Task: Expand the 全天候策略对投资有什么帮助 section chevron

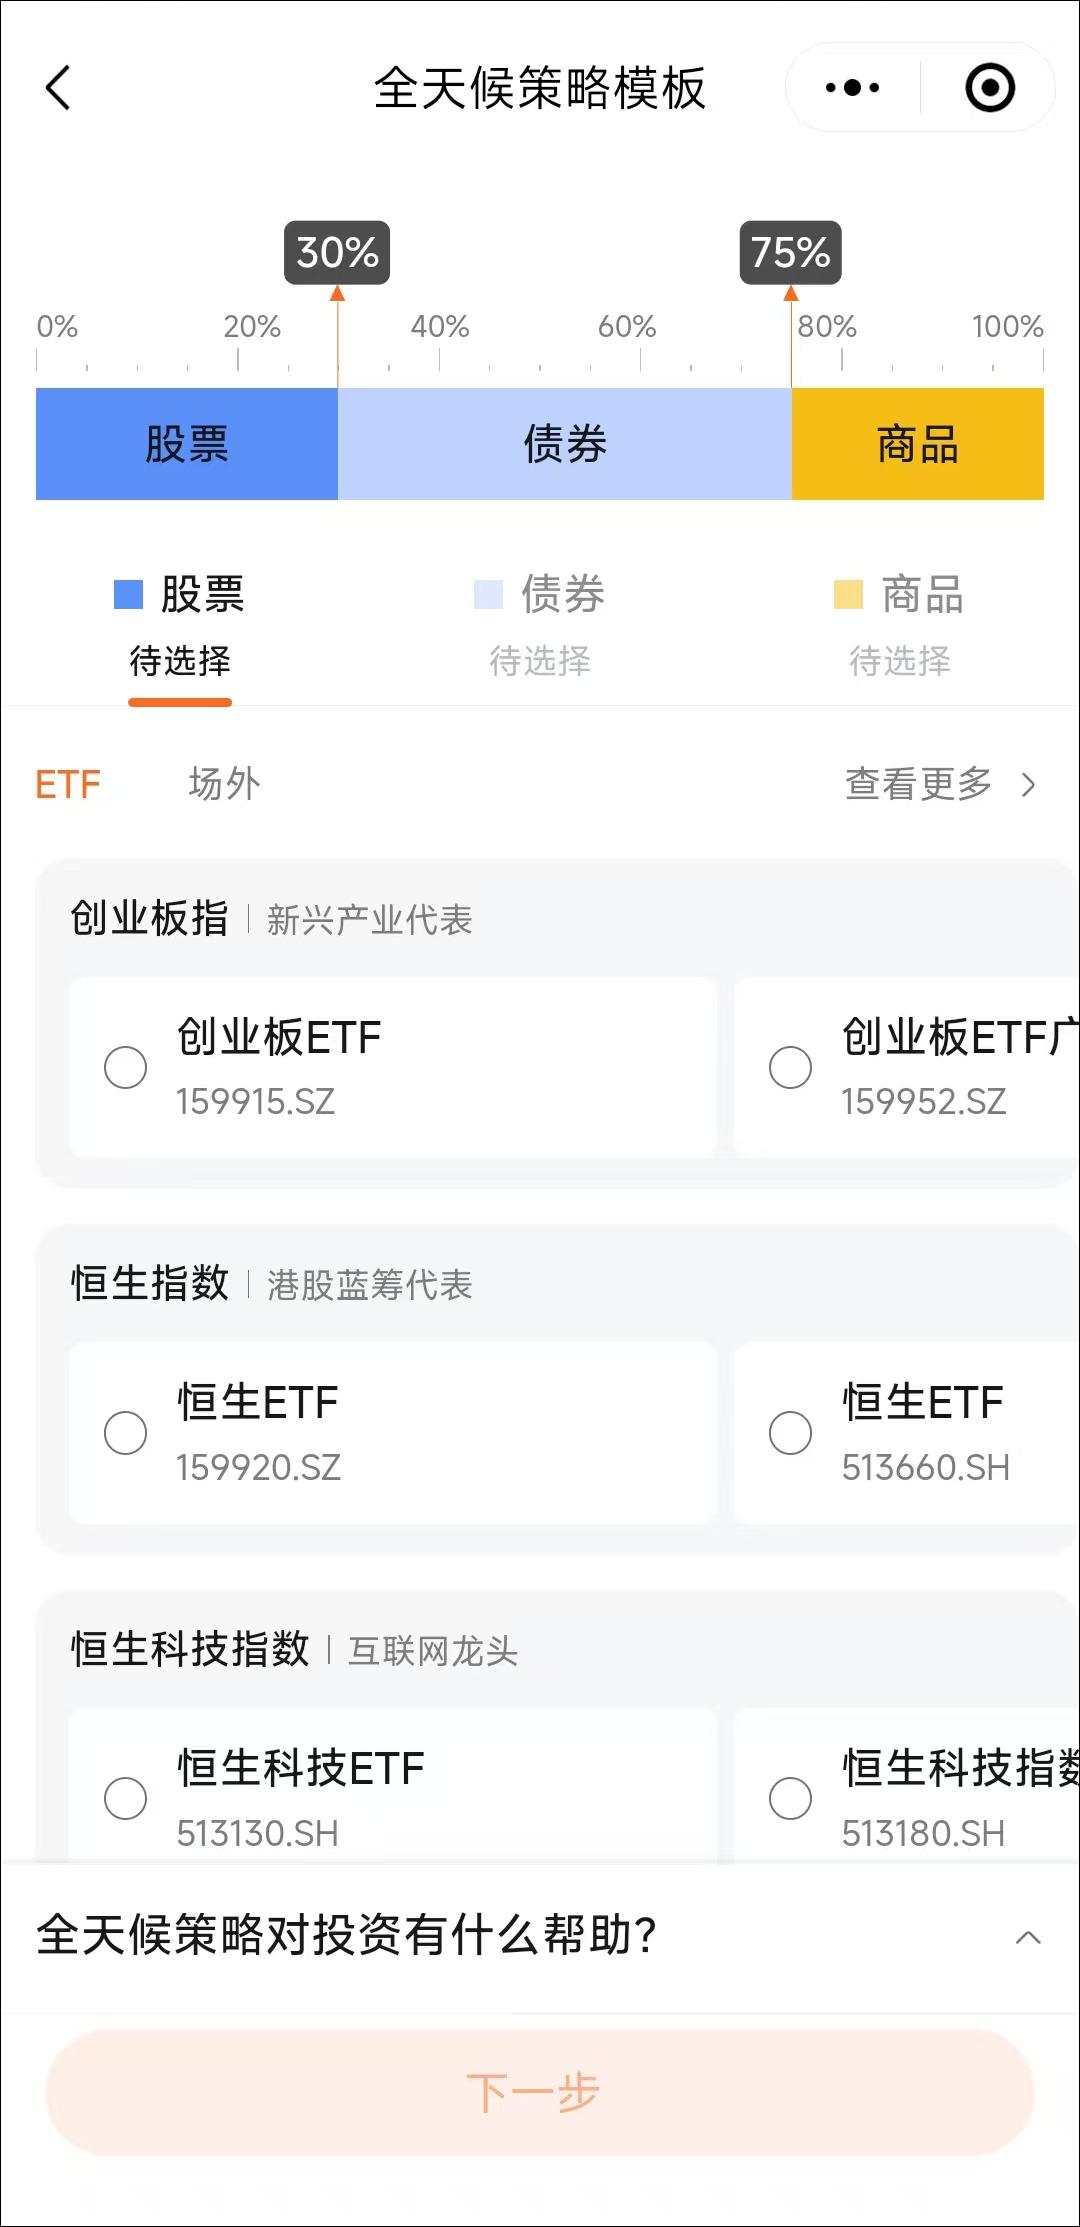Action: pos(1028,1937)
